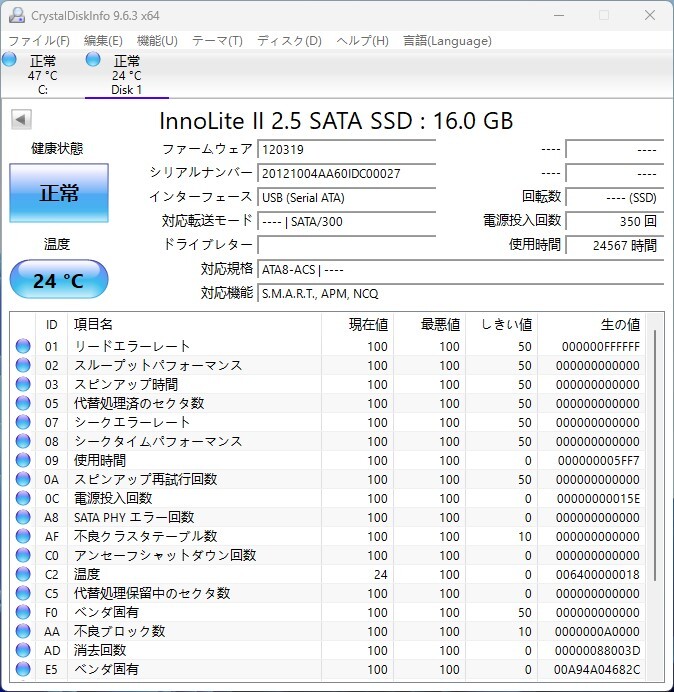Open the ディスク(D) menu

point(289,41)
